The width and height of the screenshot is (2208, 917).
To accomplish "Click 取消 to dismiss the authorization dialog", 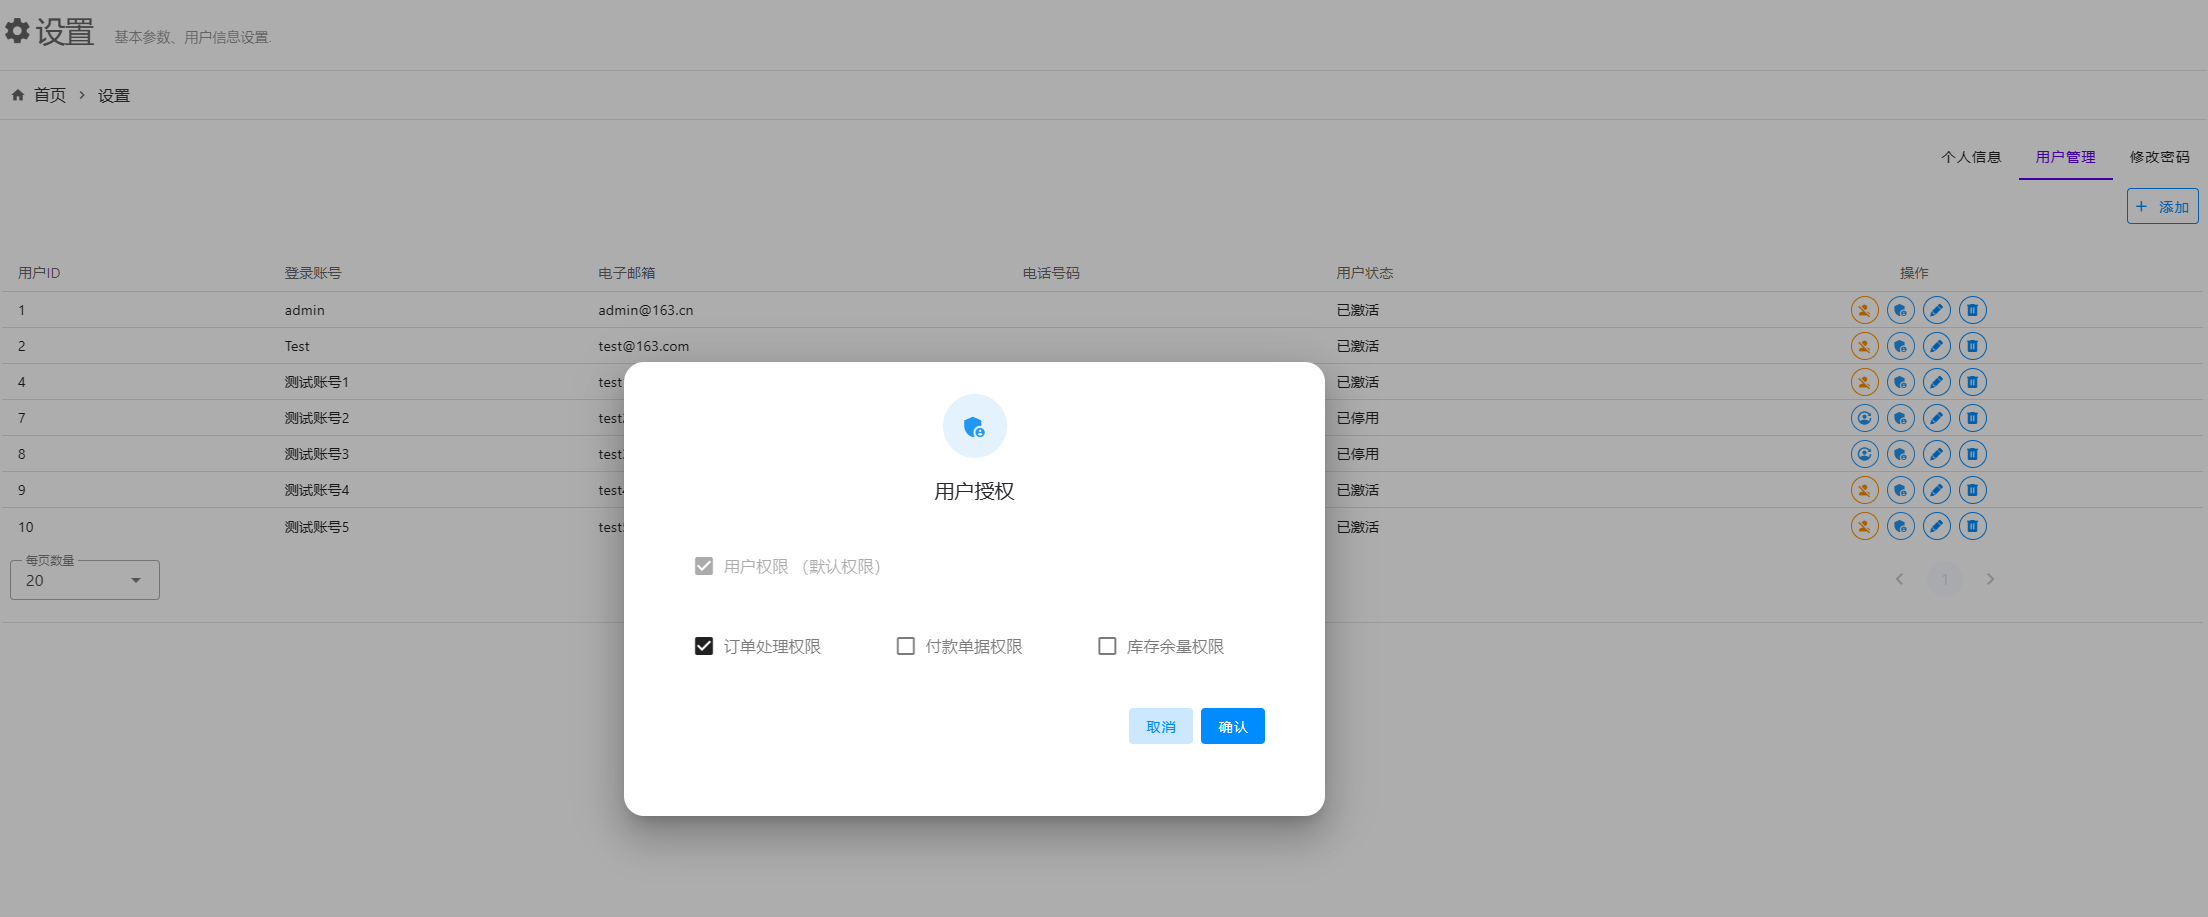I will [1160, 726].
